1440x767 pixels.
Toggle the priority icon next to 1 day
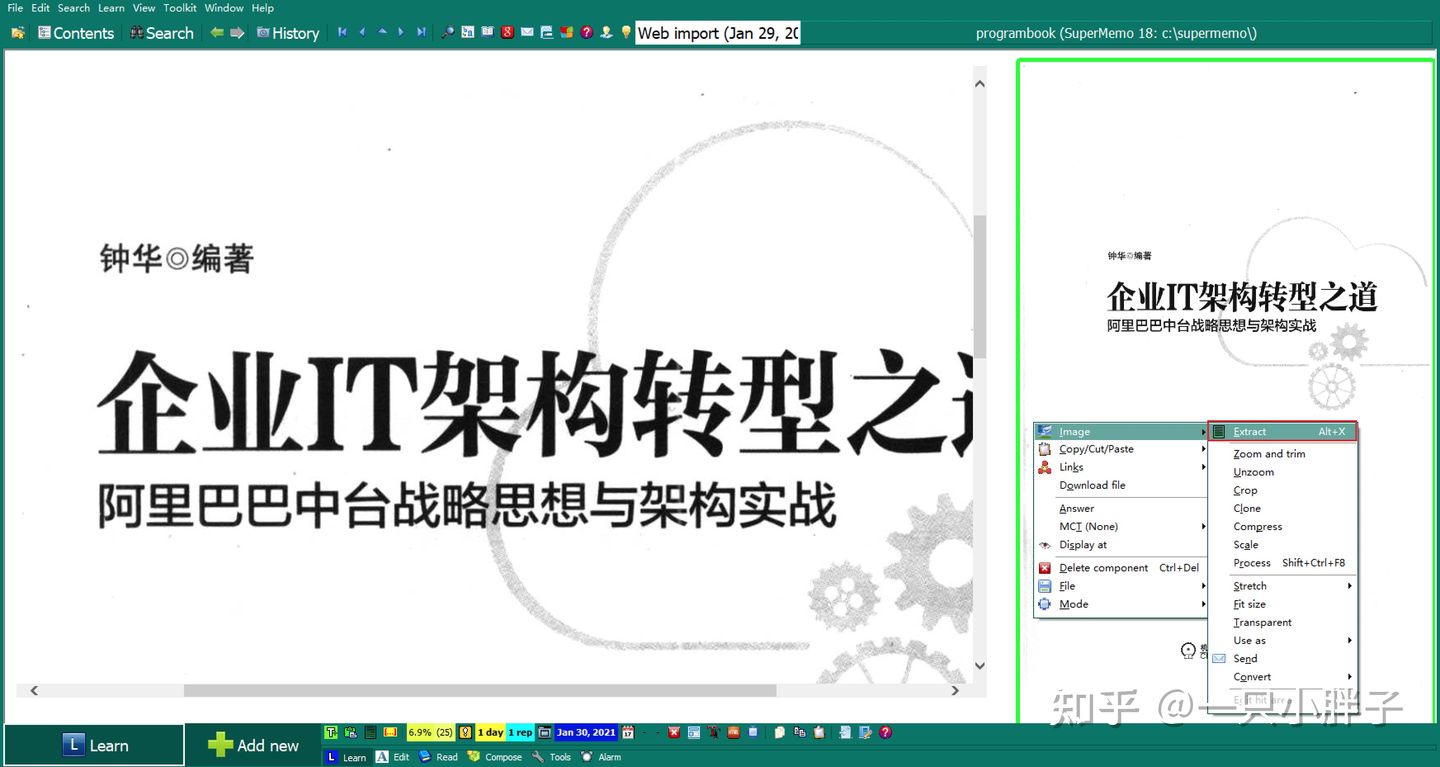click(464, 732)
